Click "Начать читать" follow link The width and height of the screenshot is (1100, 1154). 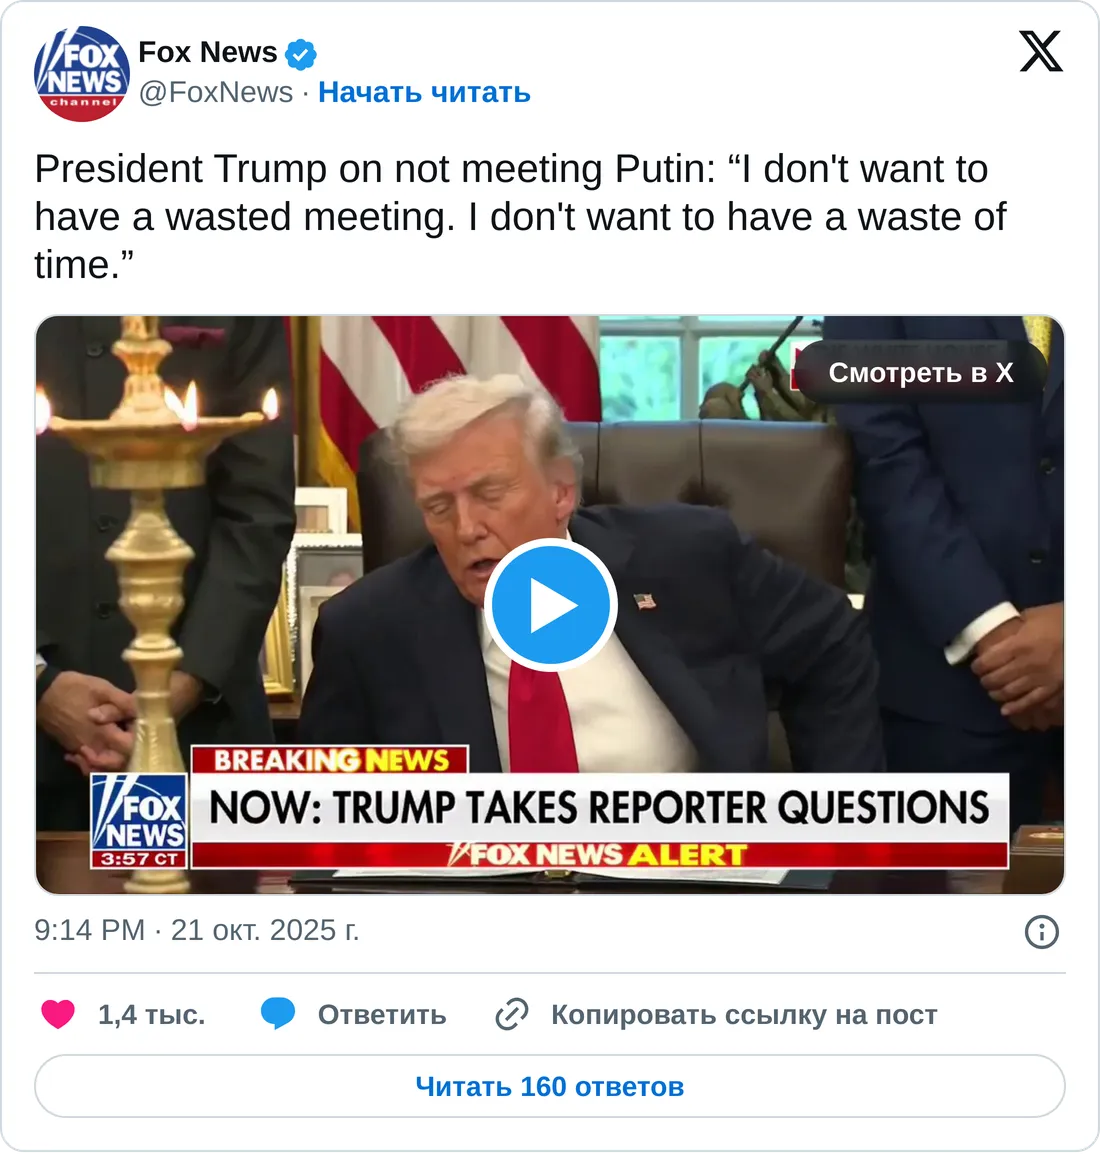pyautogui.click(x=424, y=93)
